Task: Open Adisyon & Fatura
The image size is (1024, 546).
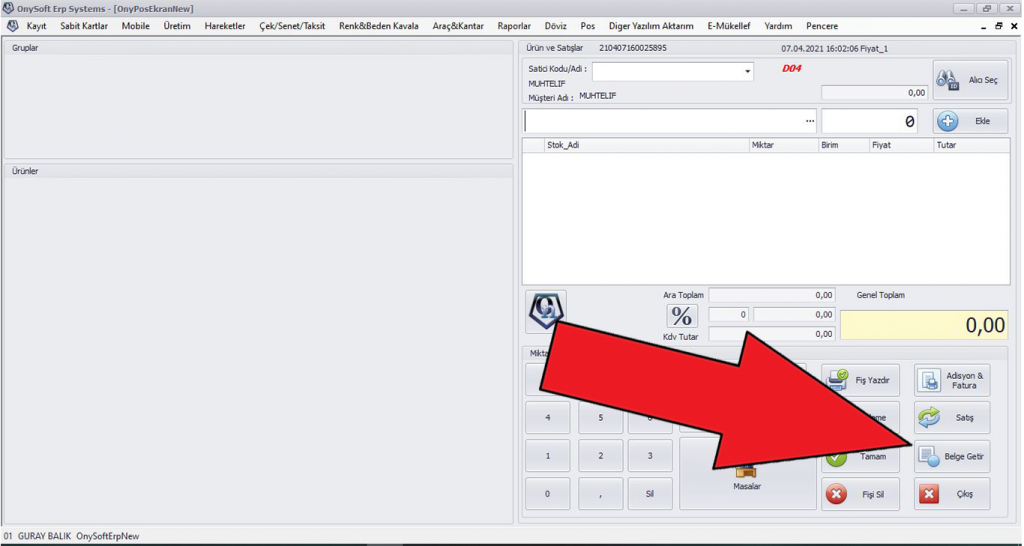Action: click(952, 380)
